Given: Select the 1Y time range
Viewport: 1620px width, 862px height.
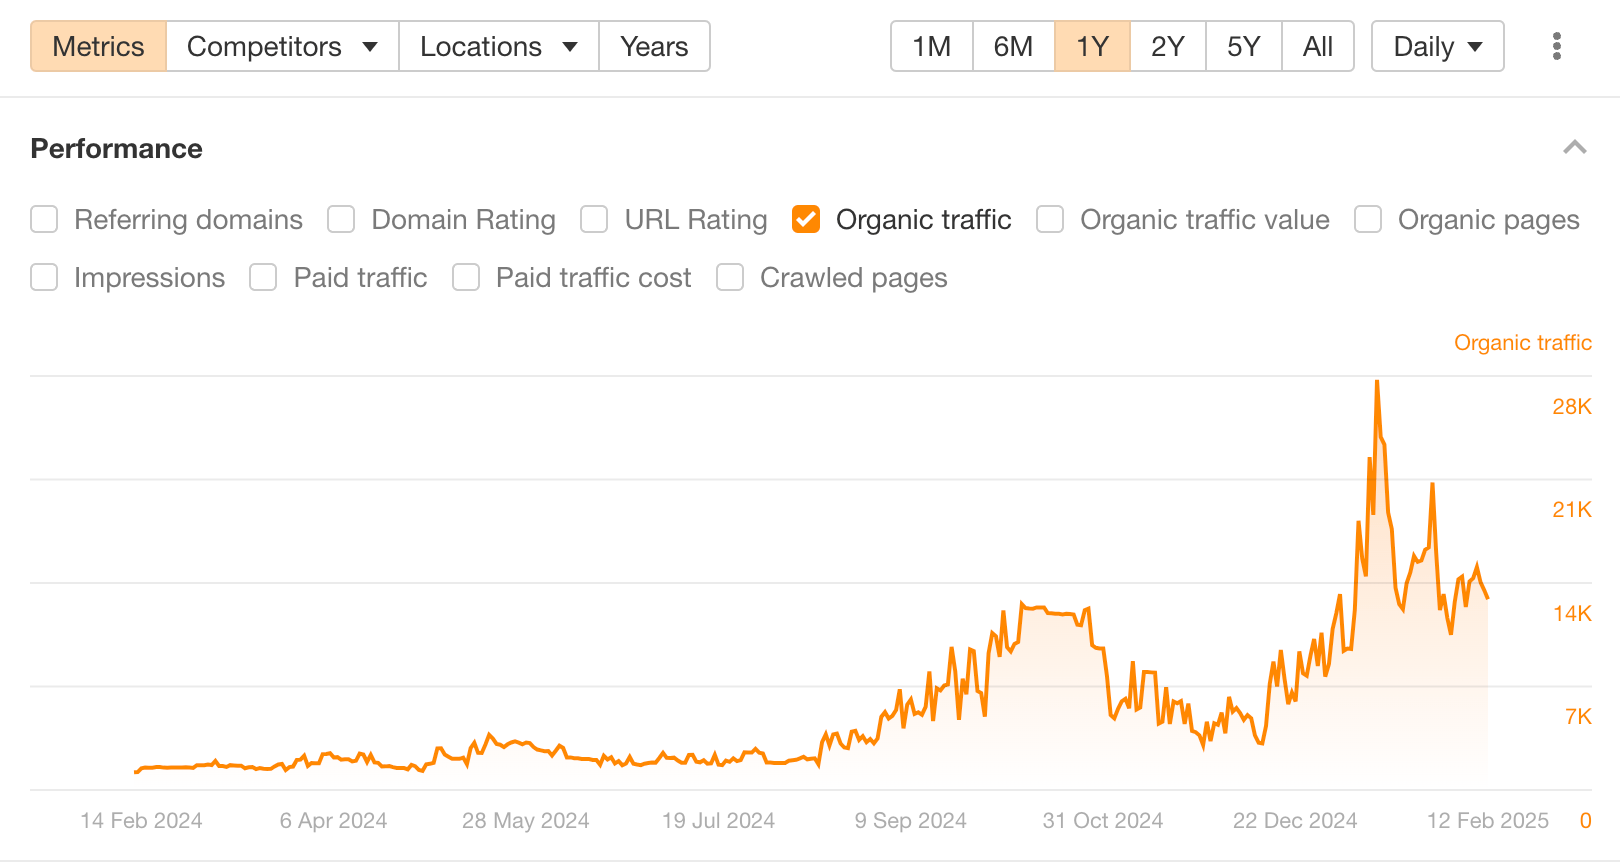Looking at the screenshot, I should (x=1092, y=46).
